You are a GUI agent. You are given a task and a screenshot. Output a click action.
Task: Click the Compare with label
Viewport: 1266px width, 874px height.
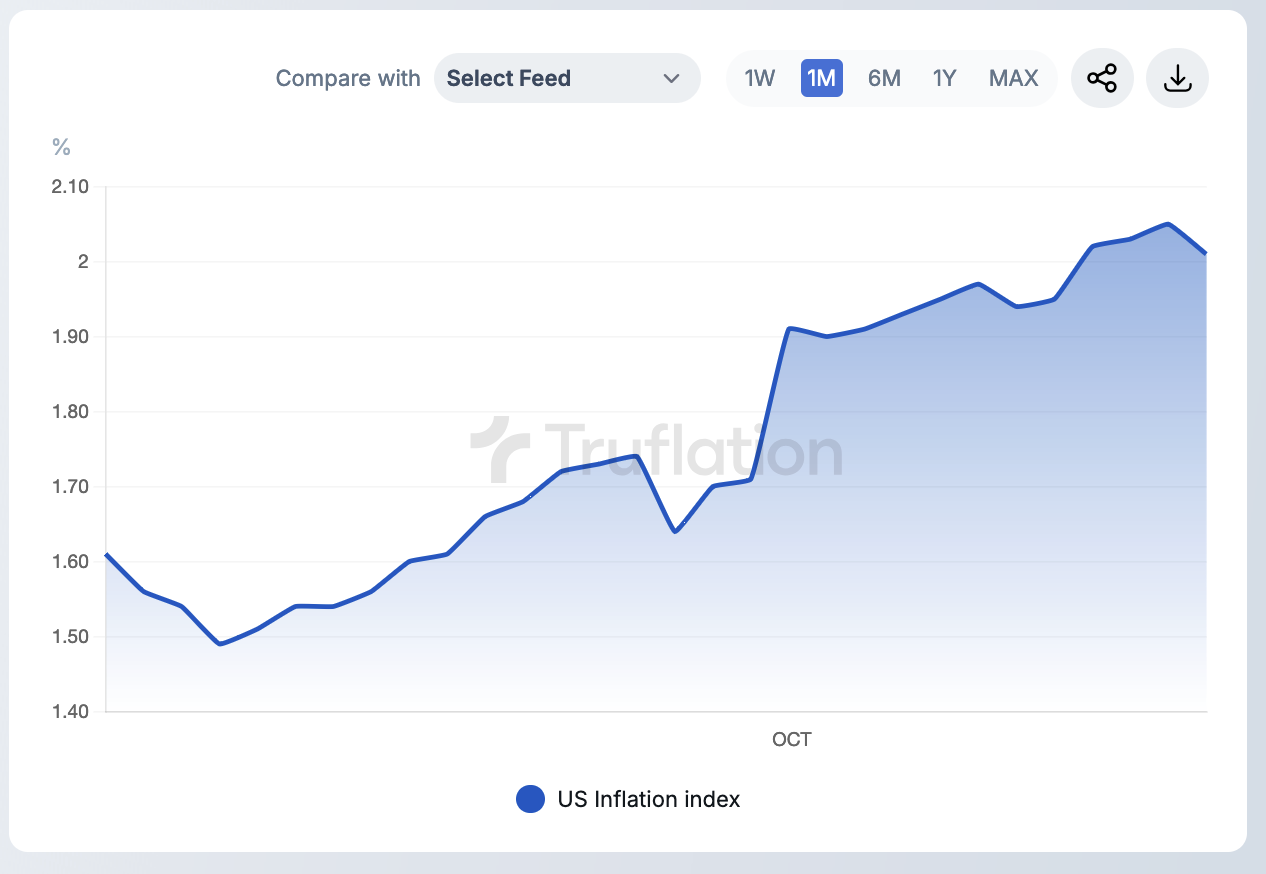[x=348, y=78]
